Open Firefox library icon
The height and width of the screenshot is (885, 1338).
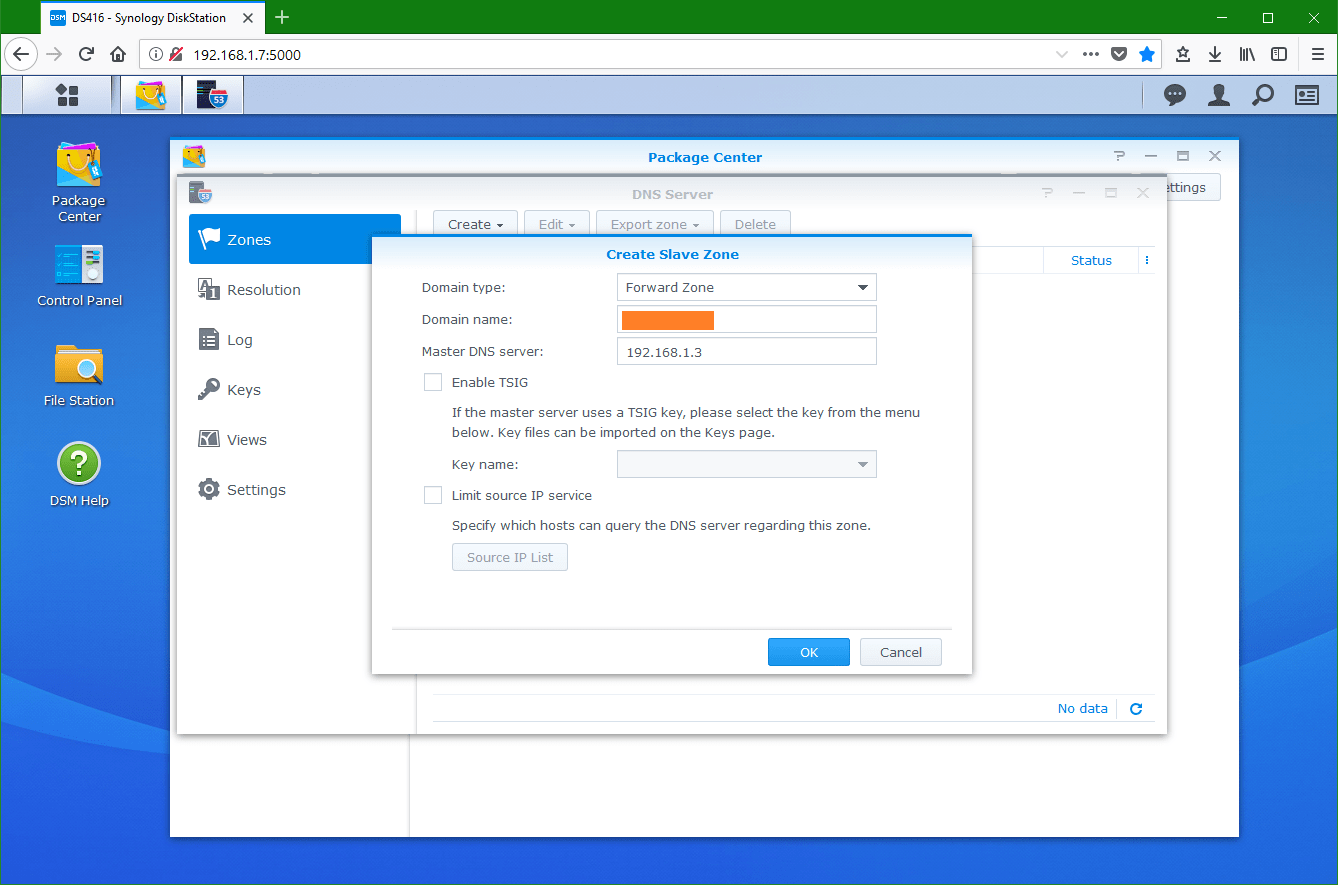1247,54
